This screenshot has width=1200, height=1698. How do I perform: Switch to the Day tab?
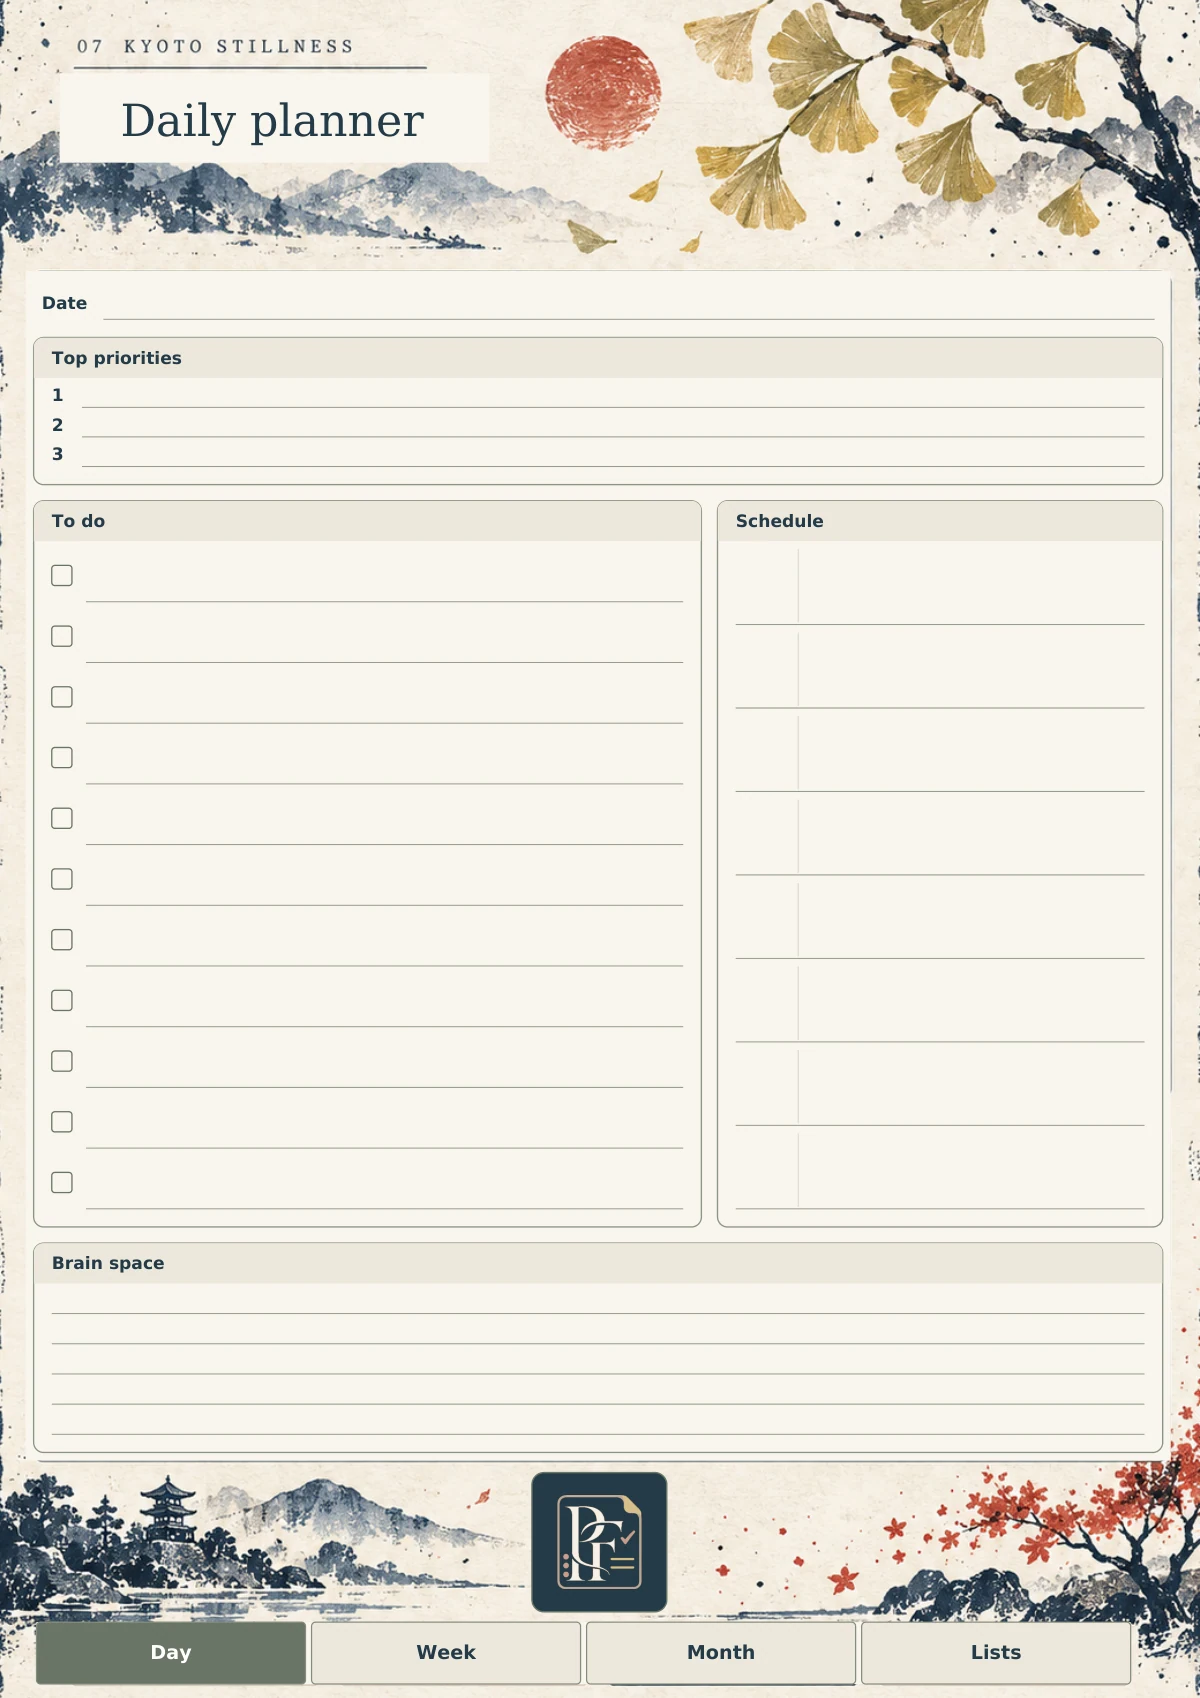coord(171,1653)
